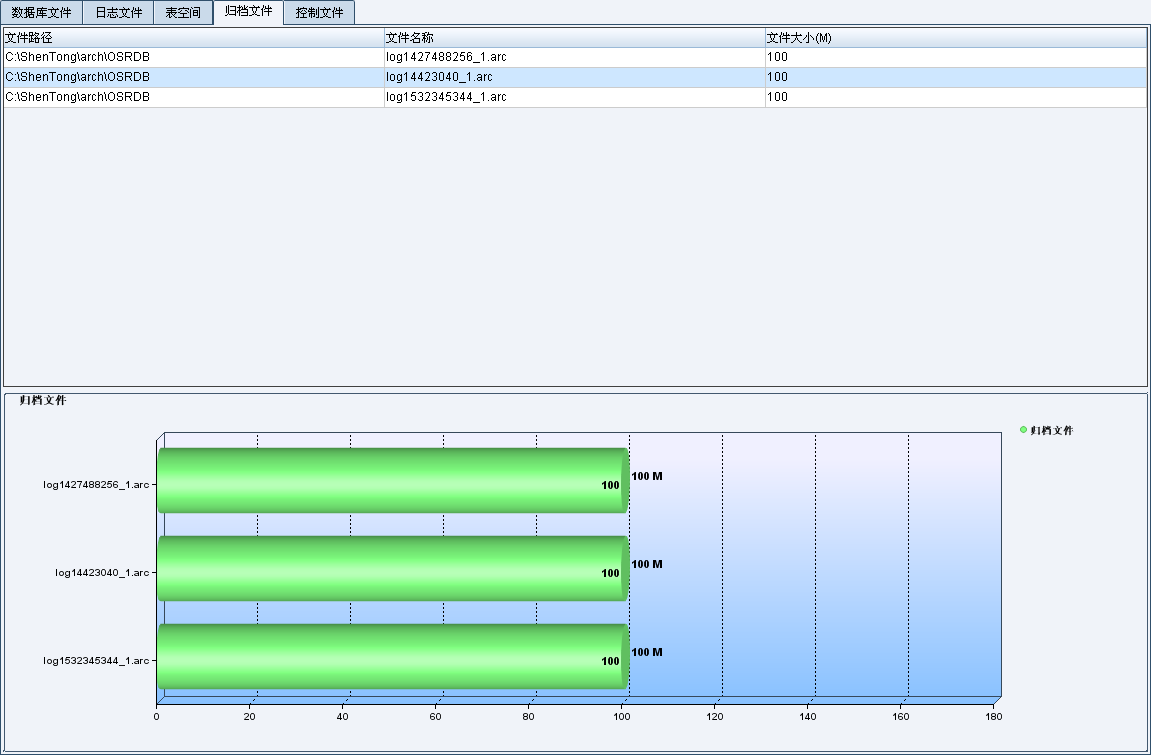The width and height of the screenshot is (1151, 755).
Task: Select table row log1532345344_1.arc file name
Action: point(446,97)
